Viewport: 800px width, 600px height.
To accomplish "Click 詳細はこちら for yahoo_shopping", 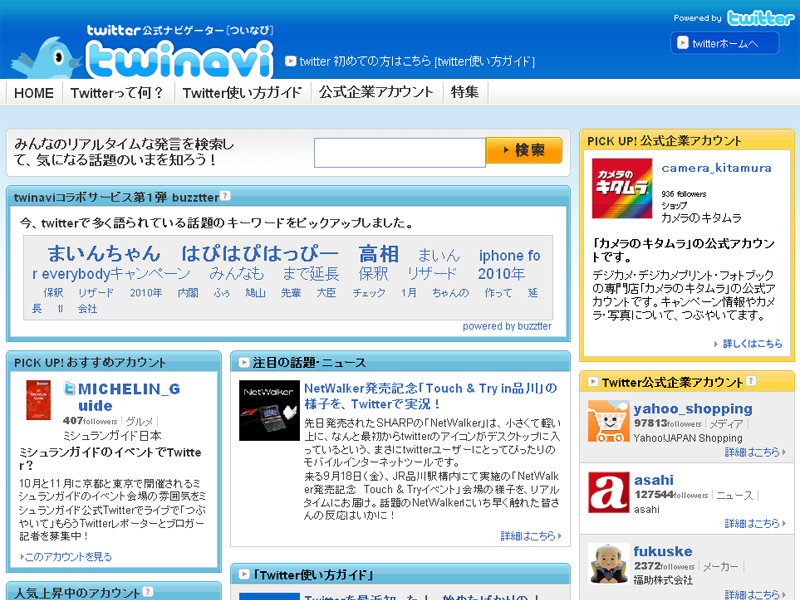I will coord(752,452).
